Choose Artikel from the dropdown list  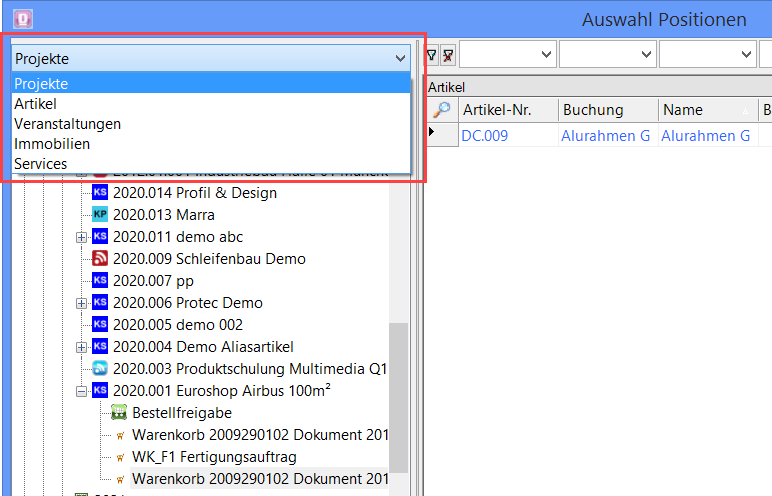36,104
